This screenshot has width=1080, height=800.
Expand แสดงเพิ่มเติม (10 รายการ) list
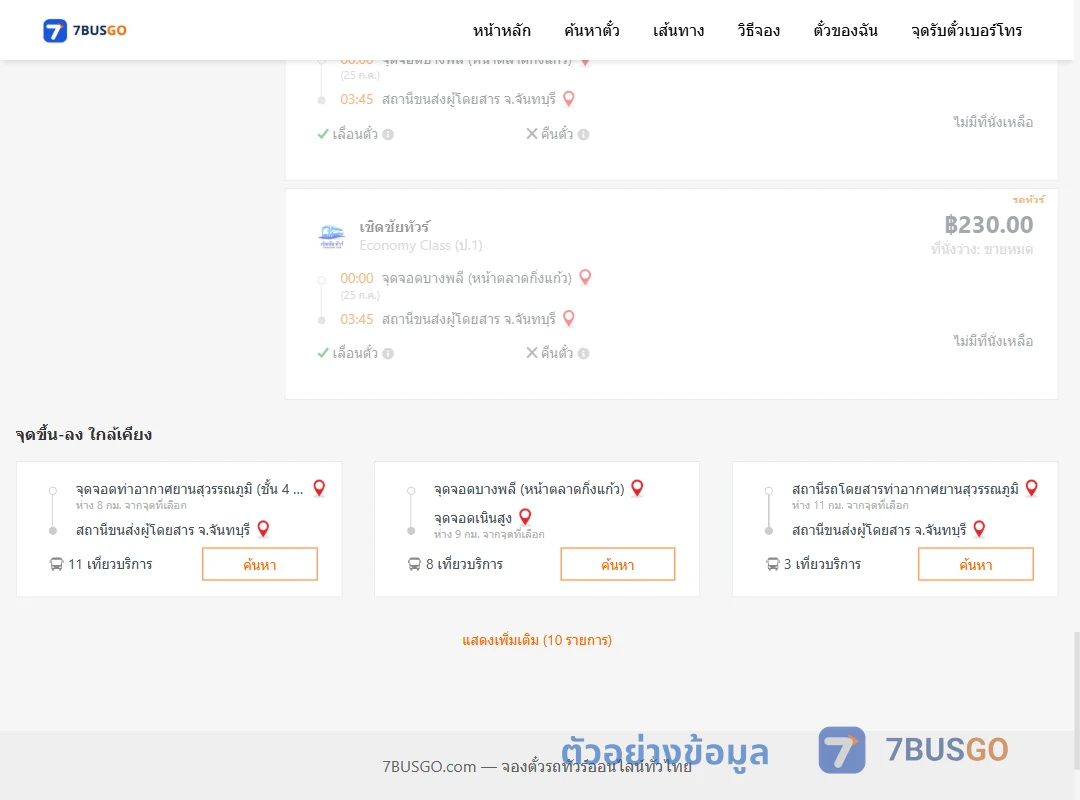(537, 640)
